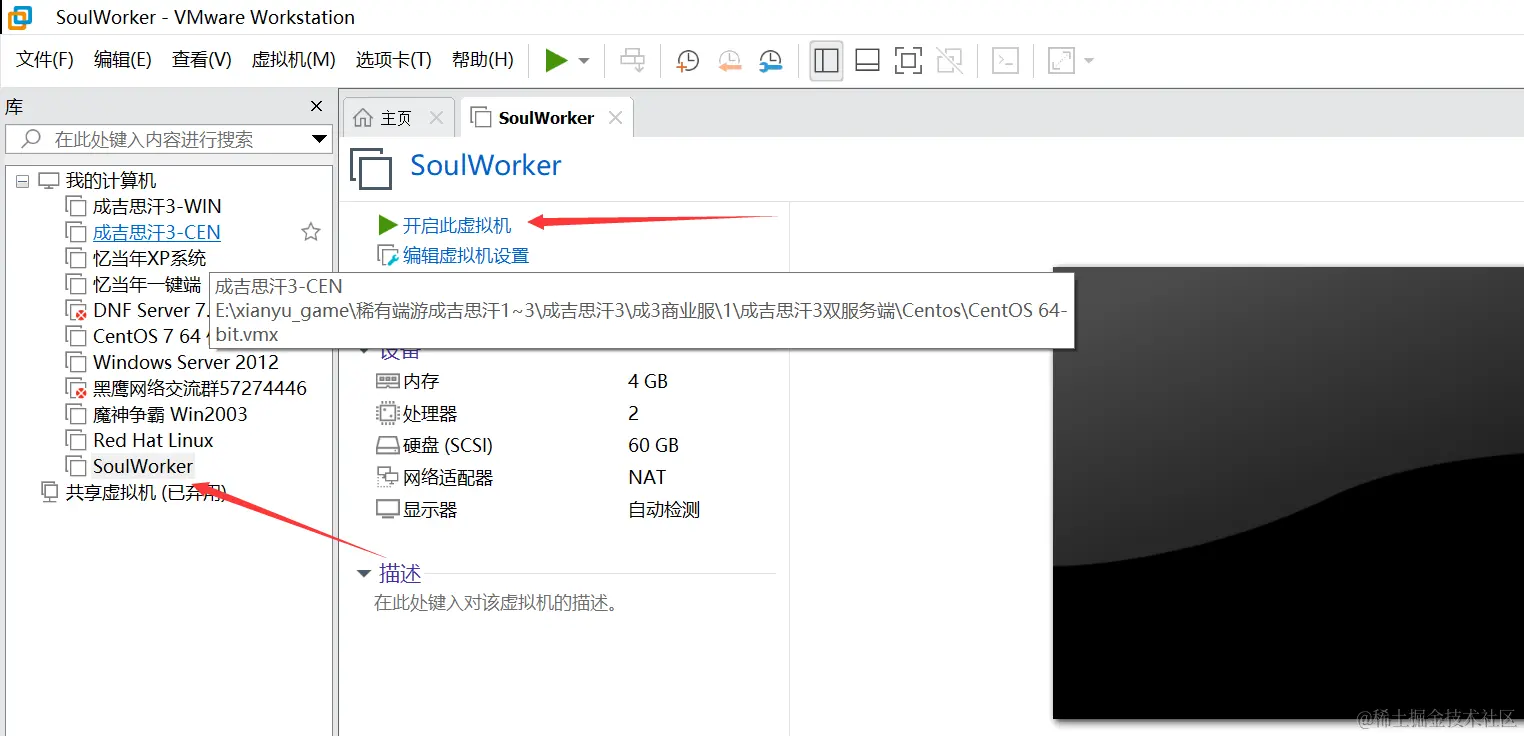Click the Revert to Snapshot icon
Viewport: 1524px width, 736px height.
[729, 60]
